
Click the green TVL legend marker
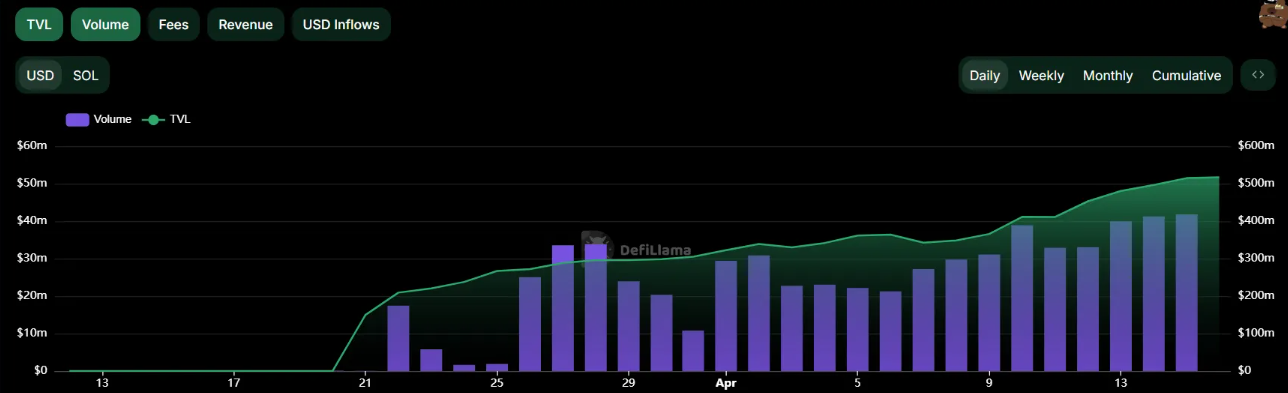[153, 119]
